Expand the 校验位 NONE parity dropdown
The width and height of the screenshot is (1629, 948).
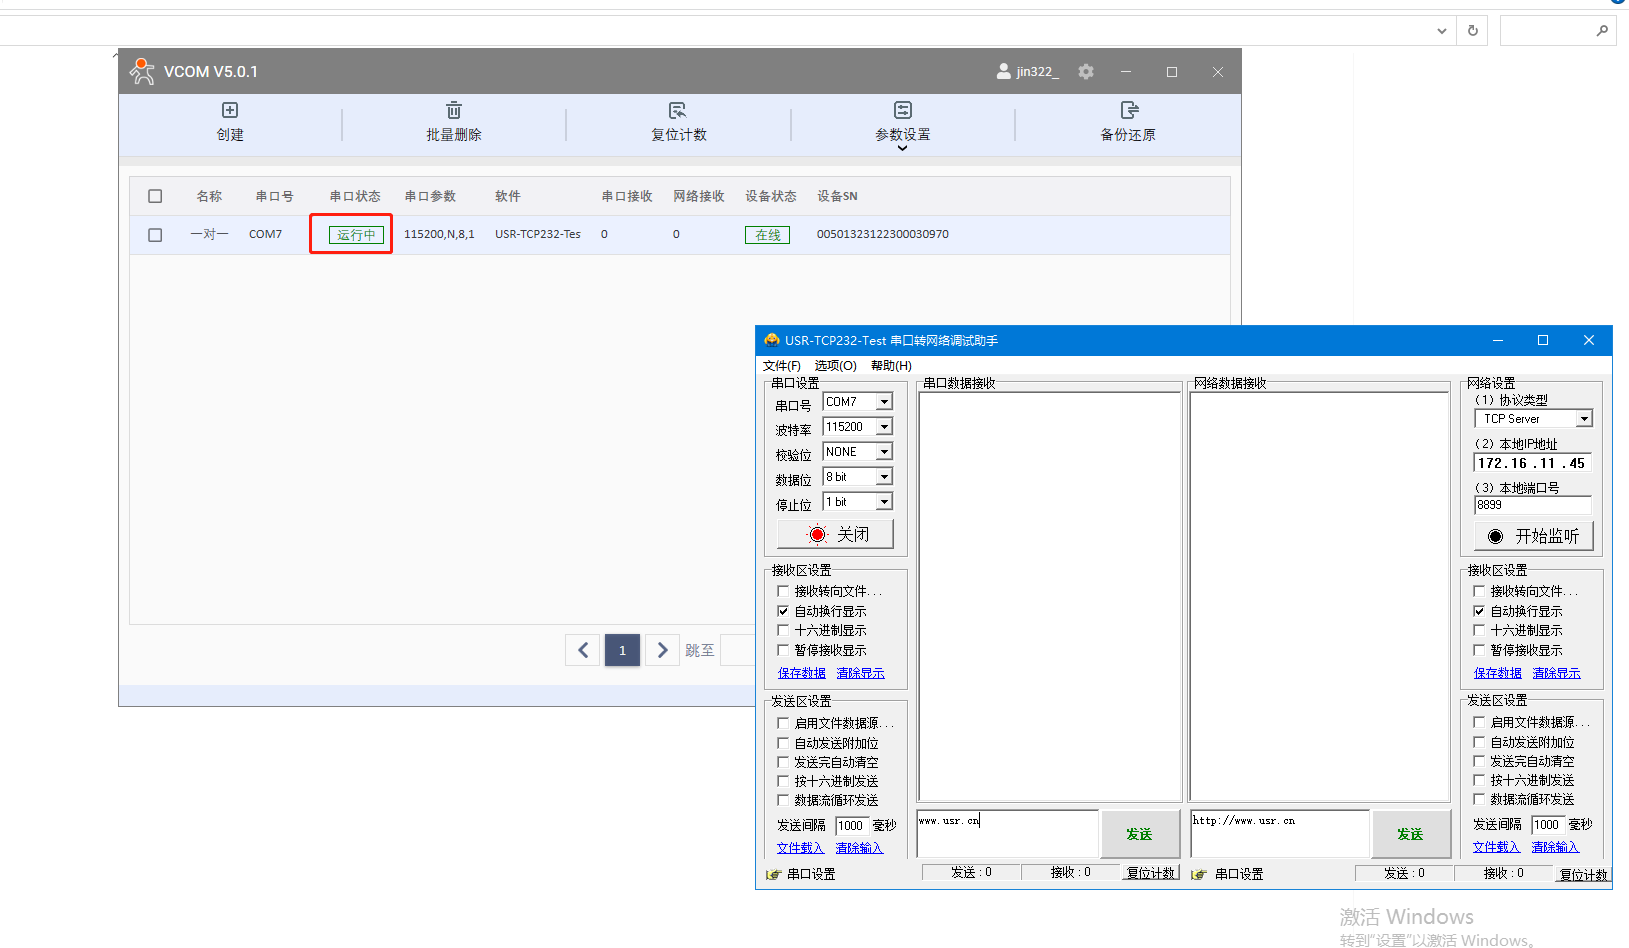[x=884, y=452]
